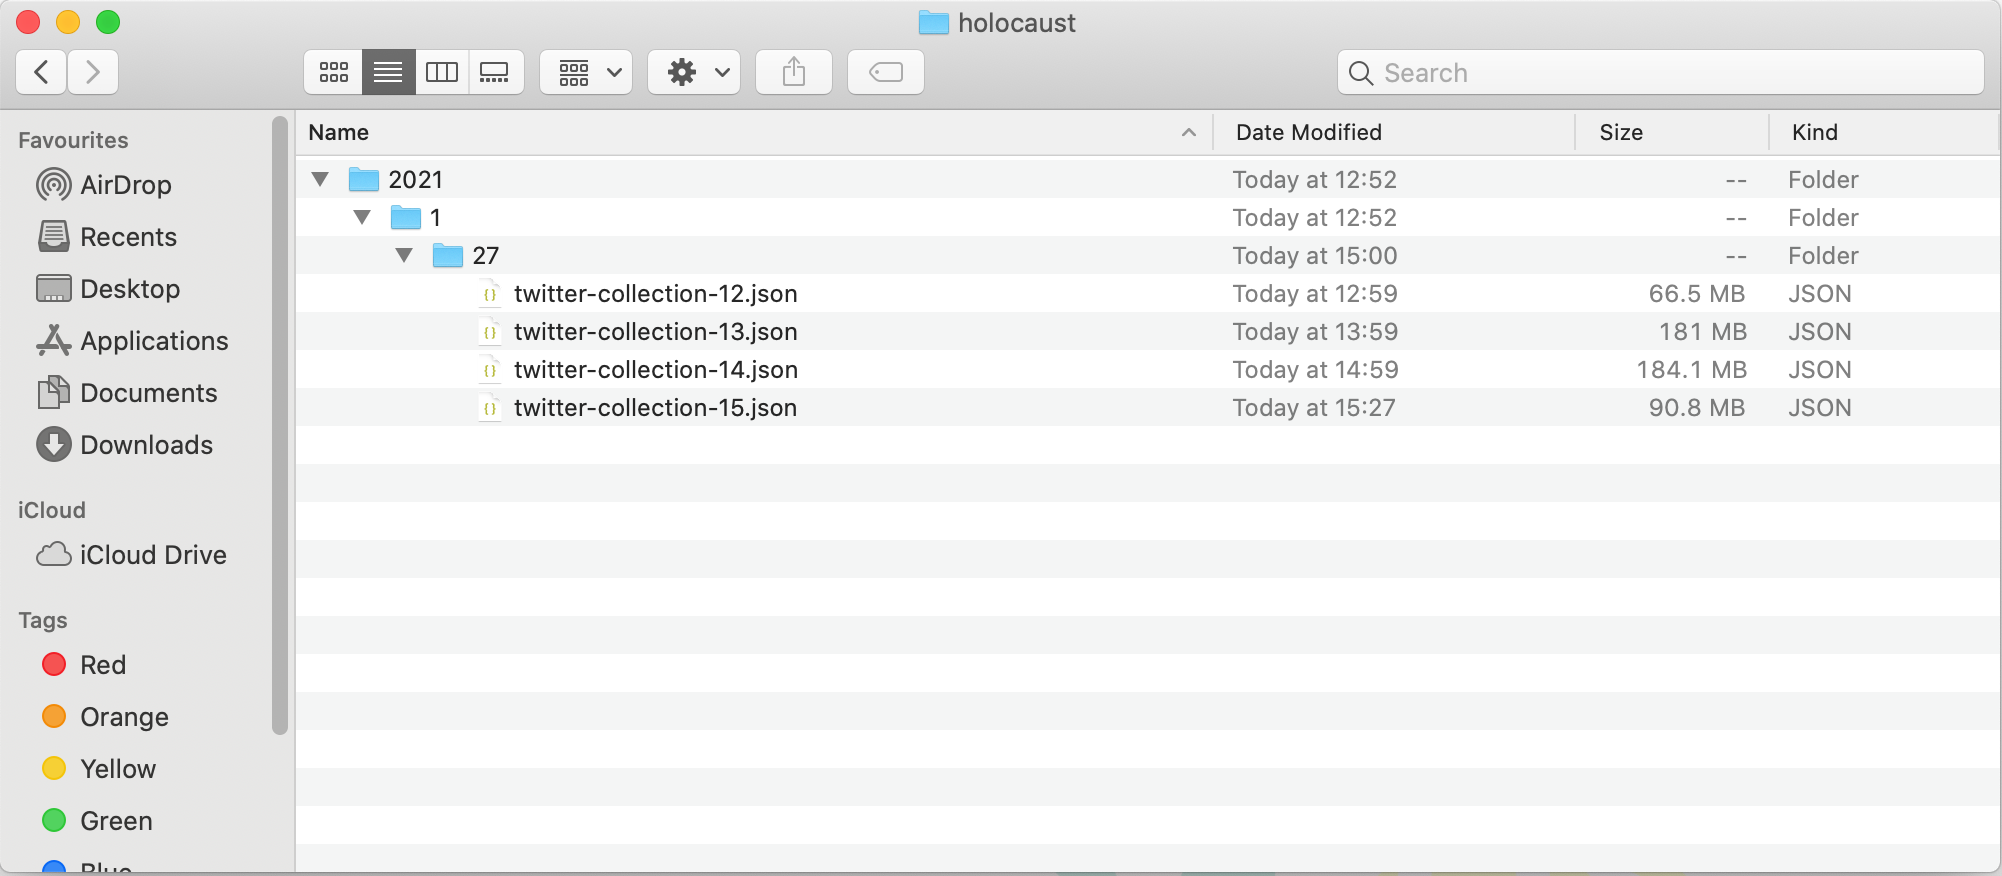The width and height of the screenshot is (2002, 876).
Task: Click the twitter-collection-13.json file icon
Action: (x=489, y=332)
